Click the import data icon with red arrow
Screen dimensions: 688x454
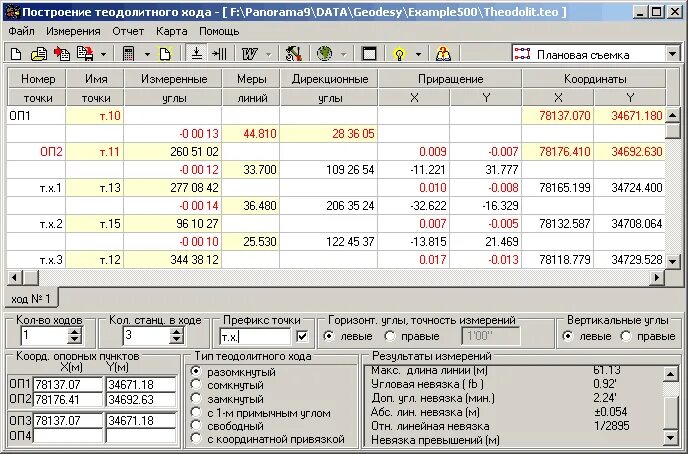point(62,54)
